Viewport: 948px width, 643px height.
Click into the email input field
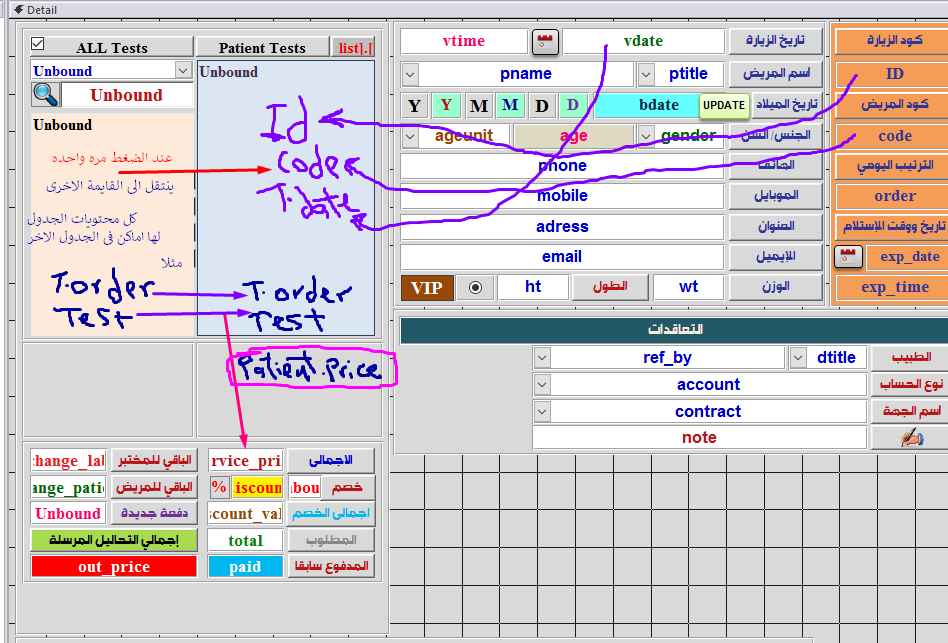[561, 257]
